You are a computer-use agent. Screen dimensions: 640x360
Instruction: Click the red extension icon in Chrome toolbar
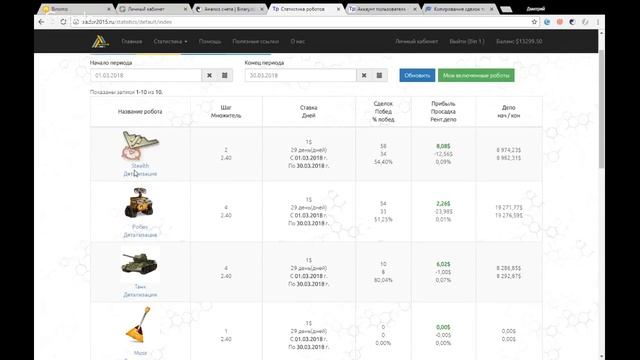coord(560,22)
